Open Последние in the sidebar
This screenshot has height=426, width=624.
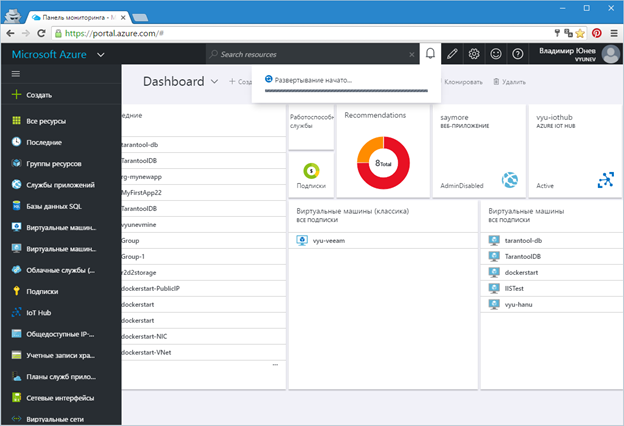tap(61, 142)
